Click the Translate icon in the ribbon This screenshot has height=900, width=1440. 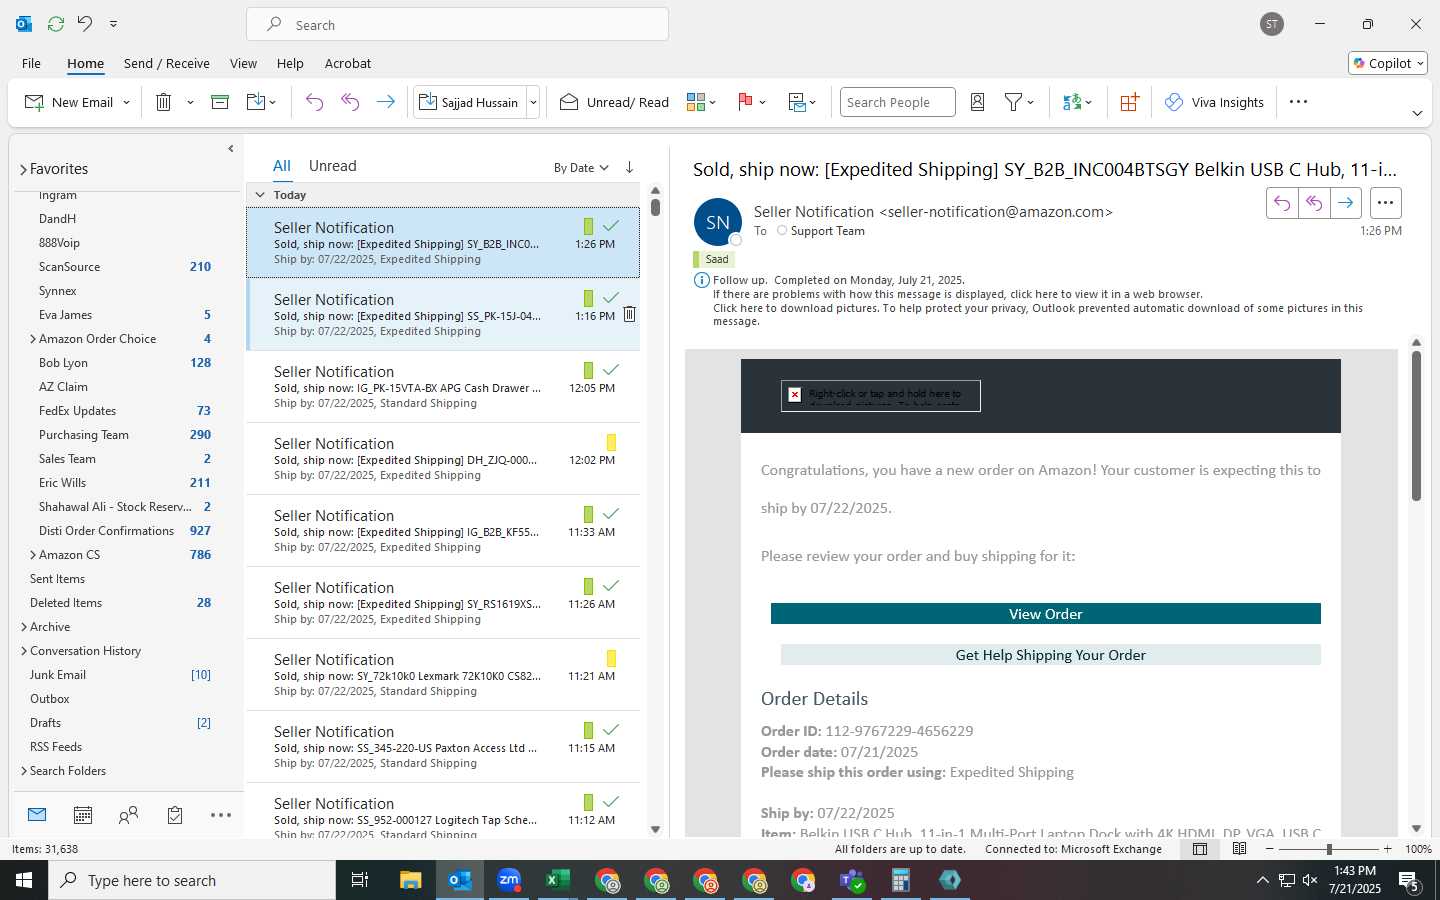click(1072, 102)
